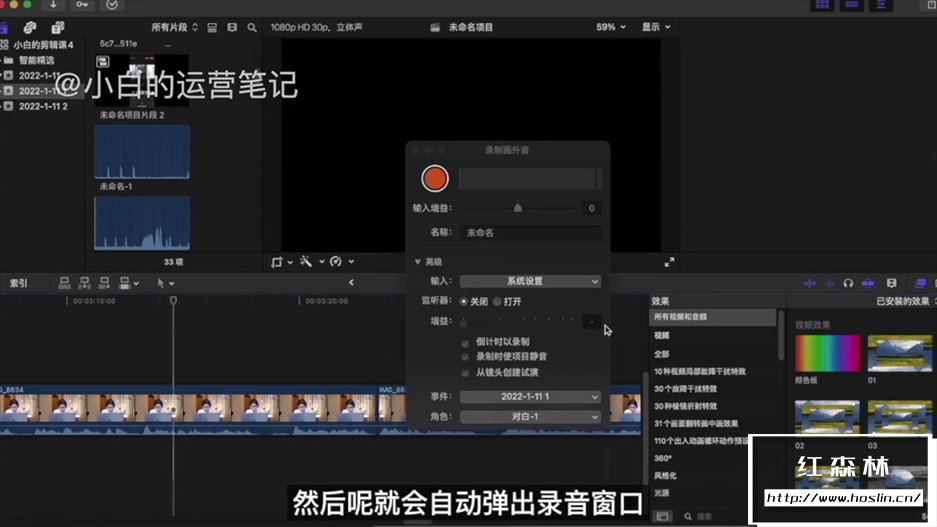Open the 角色 对白-1 dropdown
Viewport: 937px width, 527px height.
coord(530,416)
